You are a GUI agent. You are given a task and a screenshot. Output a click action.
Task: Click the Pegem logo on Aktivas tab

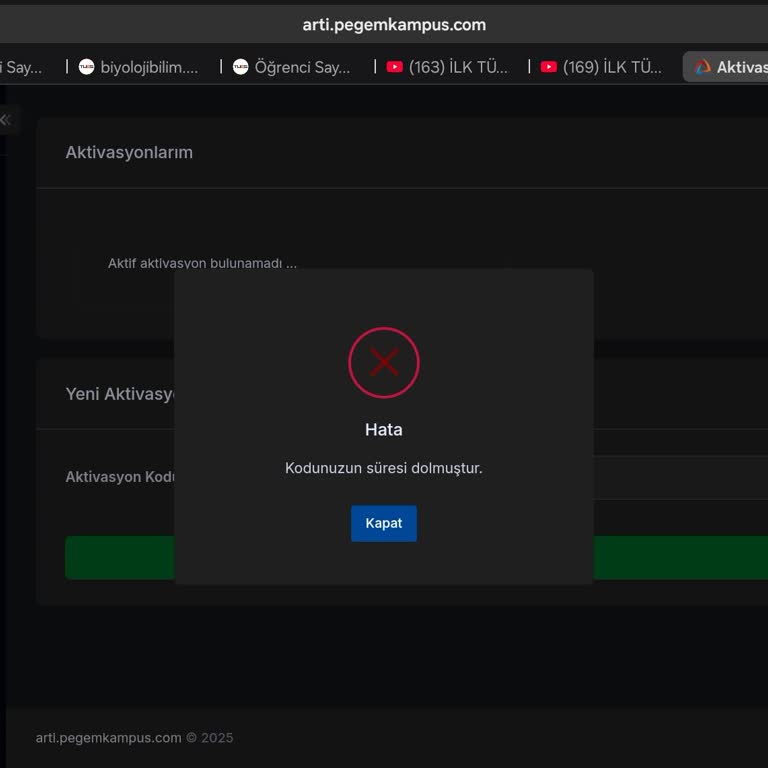703,67
